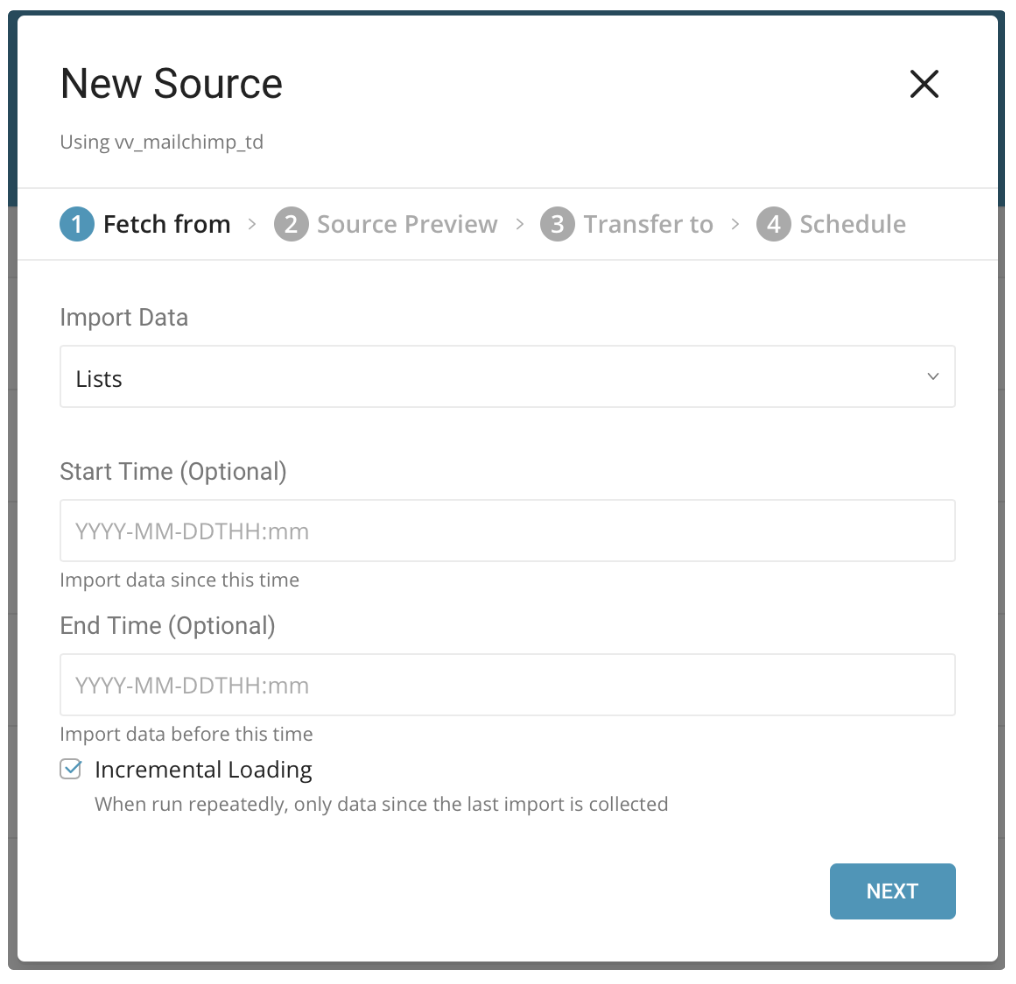
Task: Switch to the Source Preview step
Action: (x=407, y=224)
